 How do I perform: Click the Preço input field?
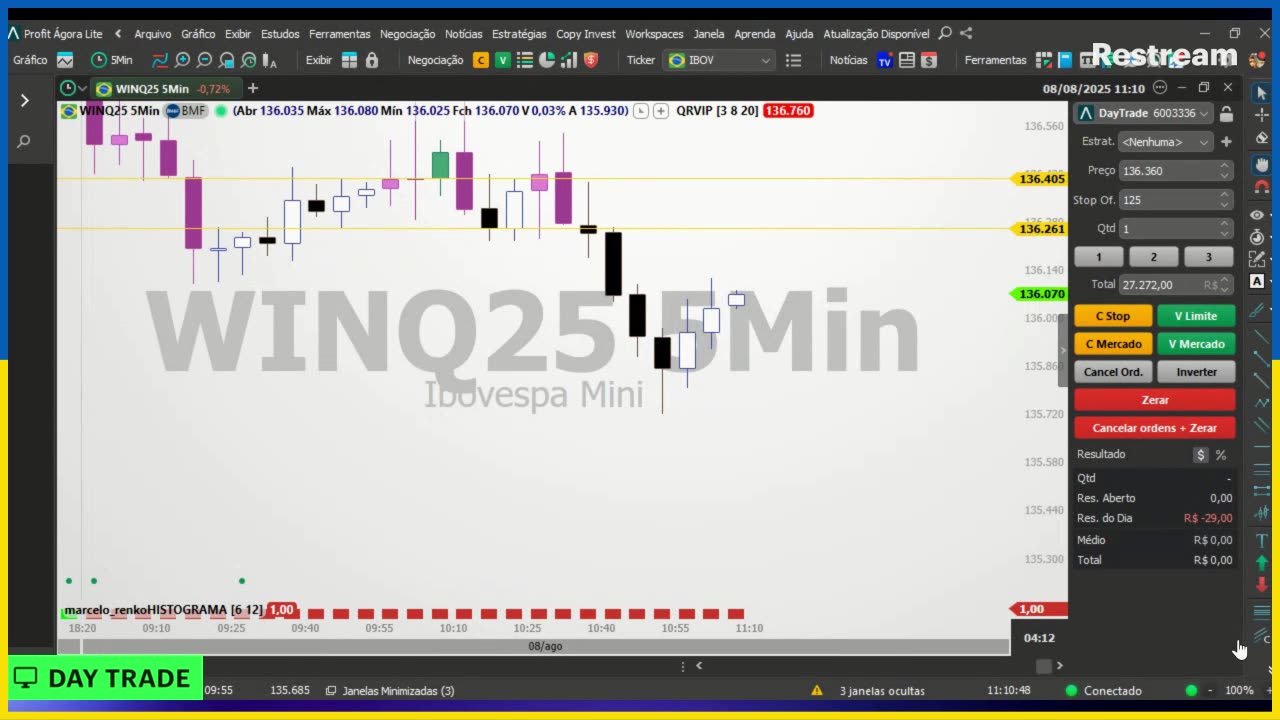tap(1176, 171)
